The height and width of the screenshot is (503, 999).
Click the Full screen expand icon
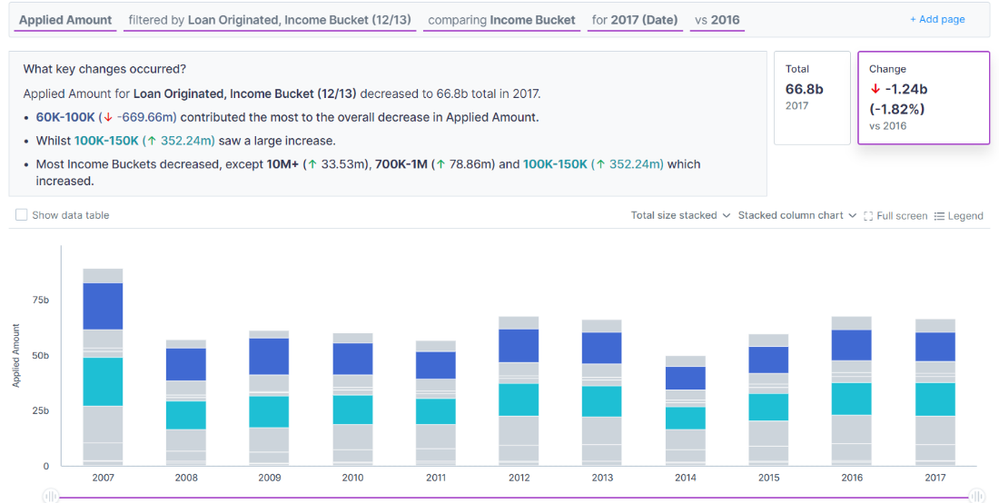pyautogui.click(x=868, y=216)
